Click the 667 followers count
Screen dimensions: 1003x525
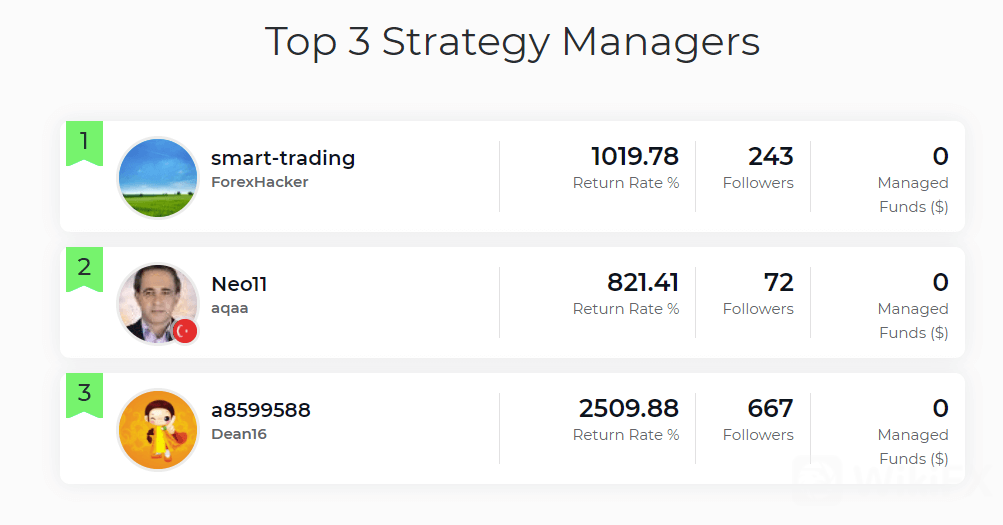tap(770, 409)
